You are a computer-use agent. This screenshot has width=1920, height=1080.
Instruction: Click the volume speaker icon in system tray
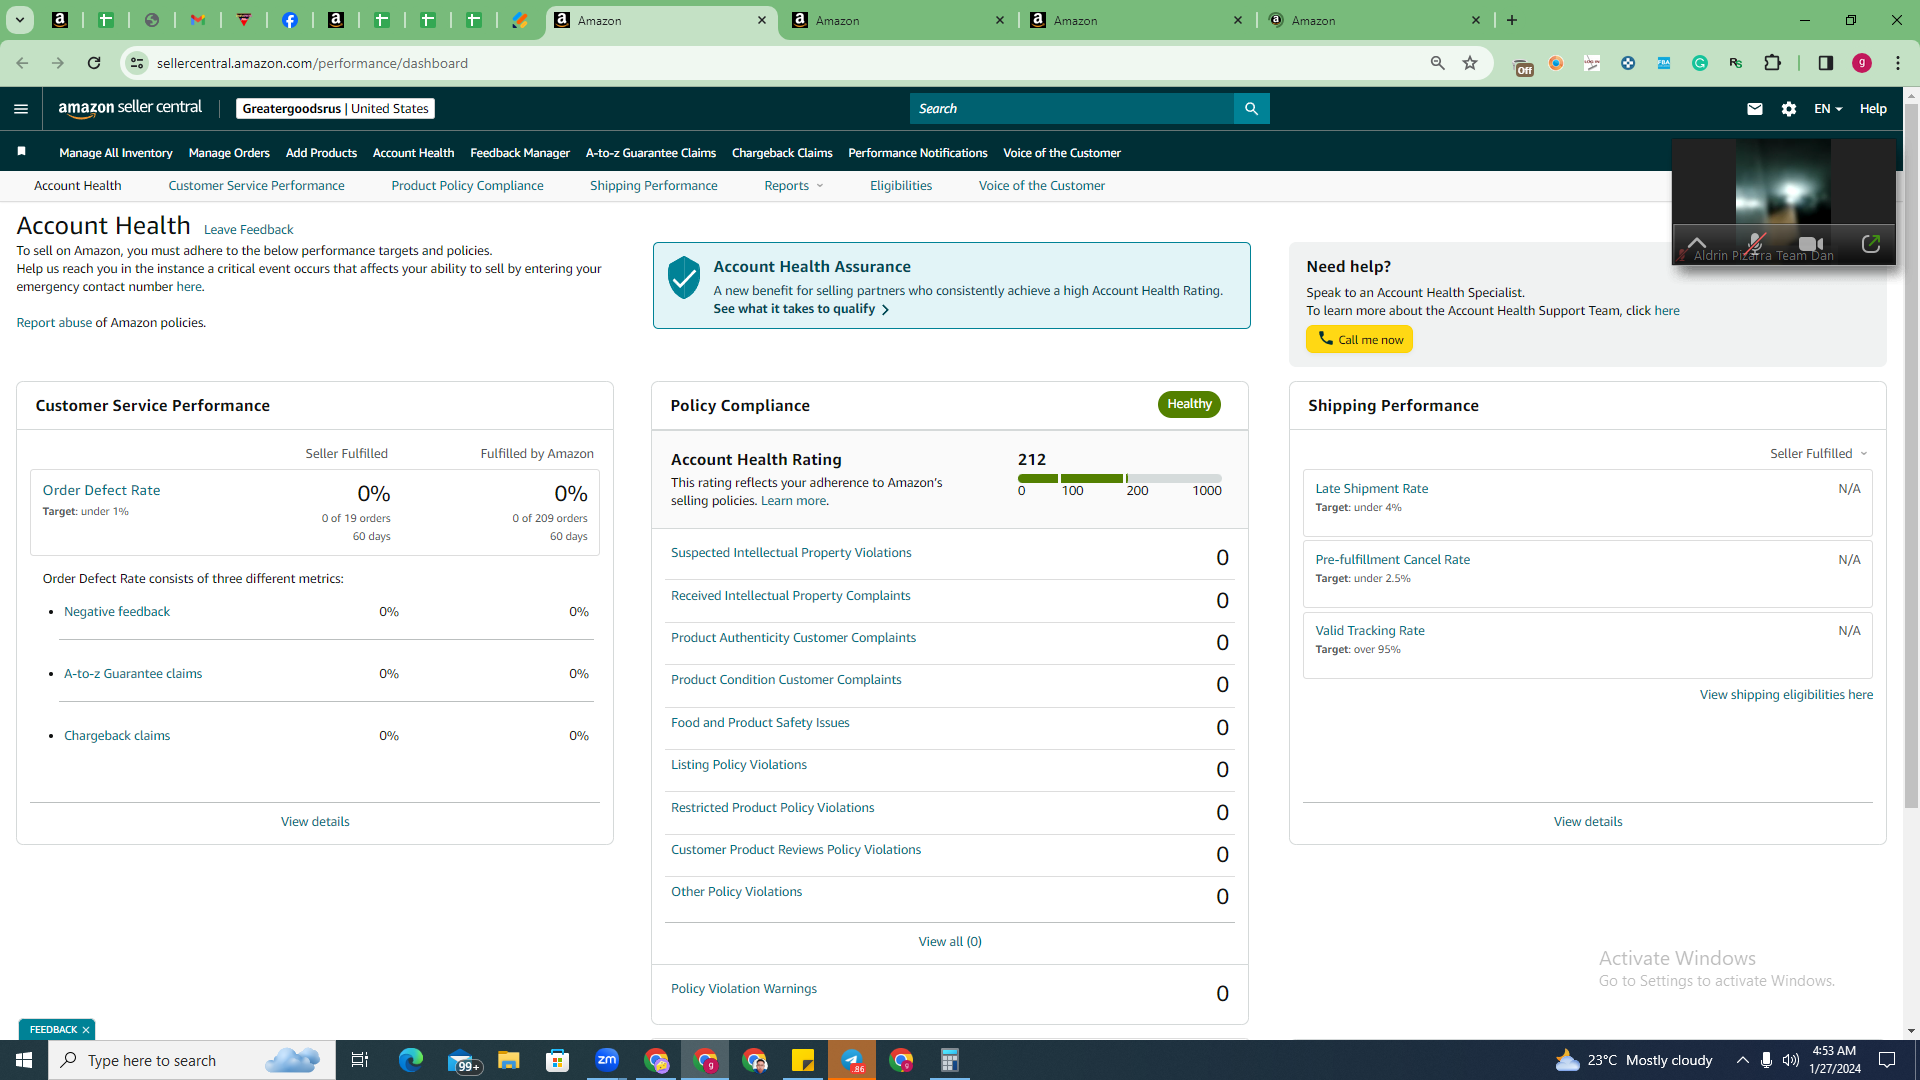pyautogui.click(x=1790, y=1060)
